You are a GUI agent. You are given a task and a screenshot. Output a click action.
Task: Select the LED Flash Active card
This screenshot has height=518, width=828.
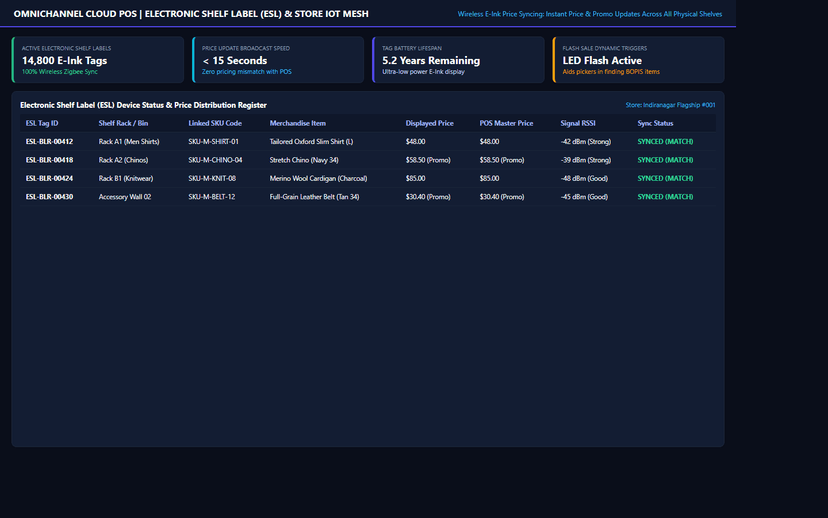[638, 60]
